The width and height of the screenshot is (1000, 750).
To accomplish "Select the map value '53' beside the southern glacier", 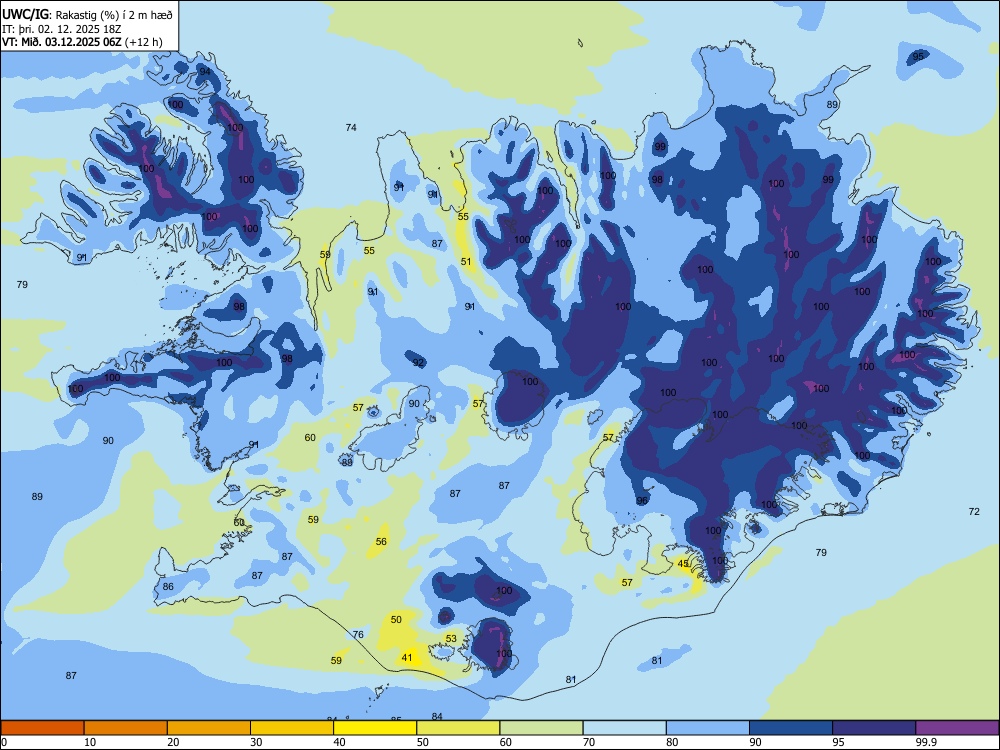I will [451, 638].
